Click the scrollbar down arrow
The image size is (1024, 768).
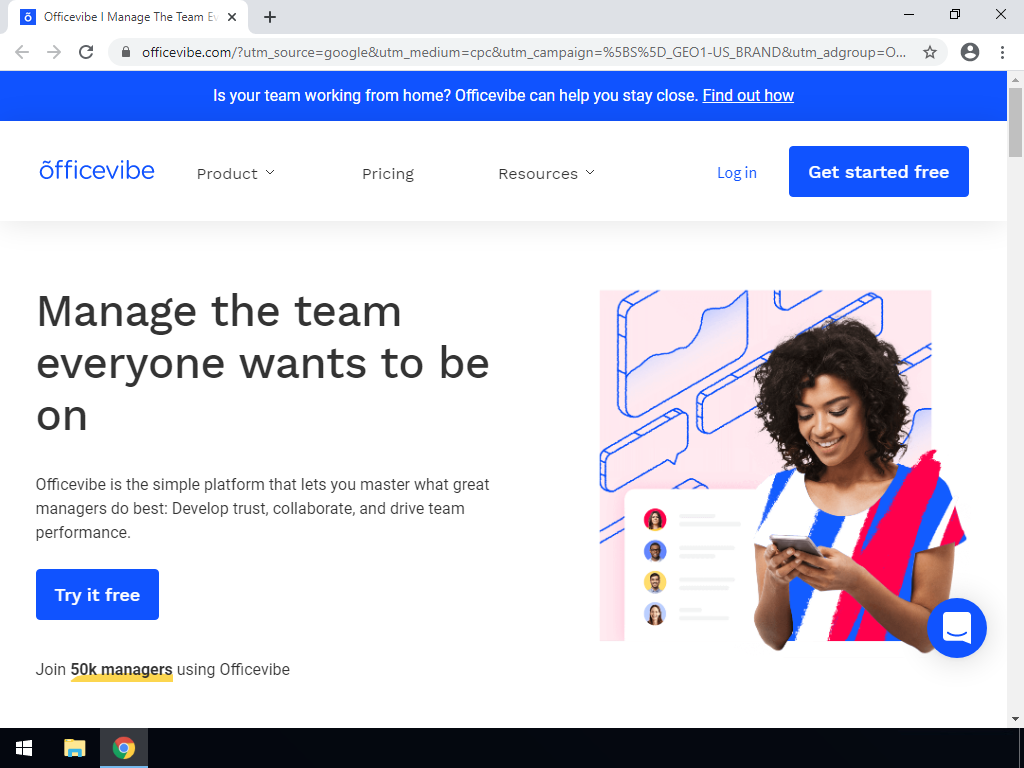(x=1015, y=719)
